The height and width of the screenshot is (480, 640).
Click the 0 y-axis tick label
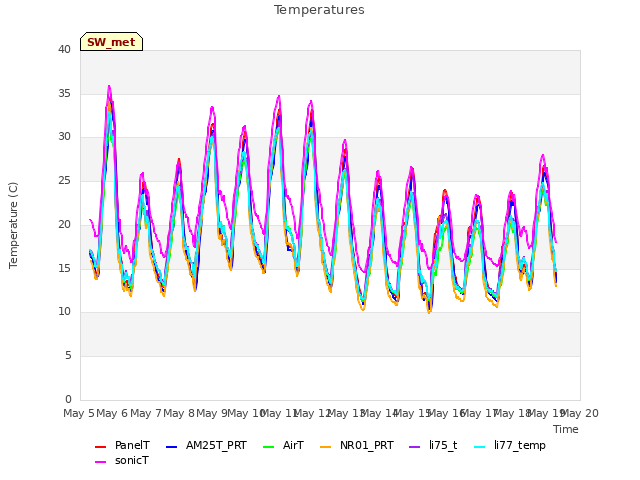pyautogui.click(x=68, y=399)
